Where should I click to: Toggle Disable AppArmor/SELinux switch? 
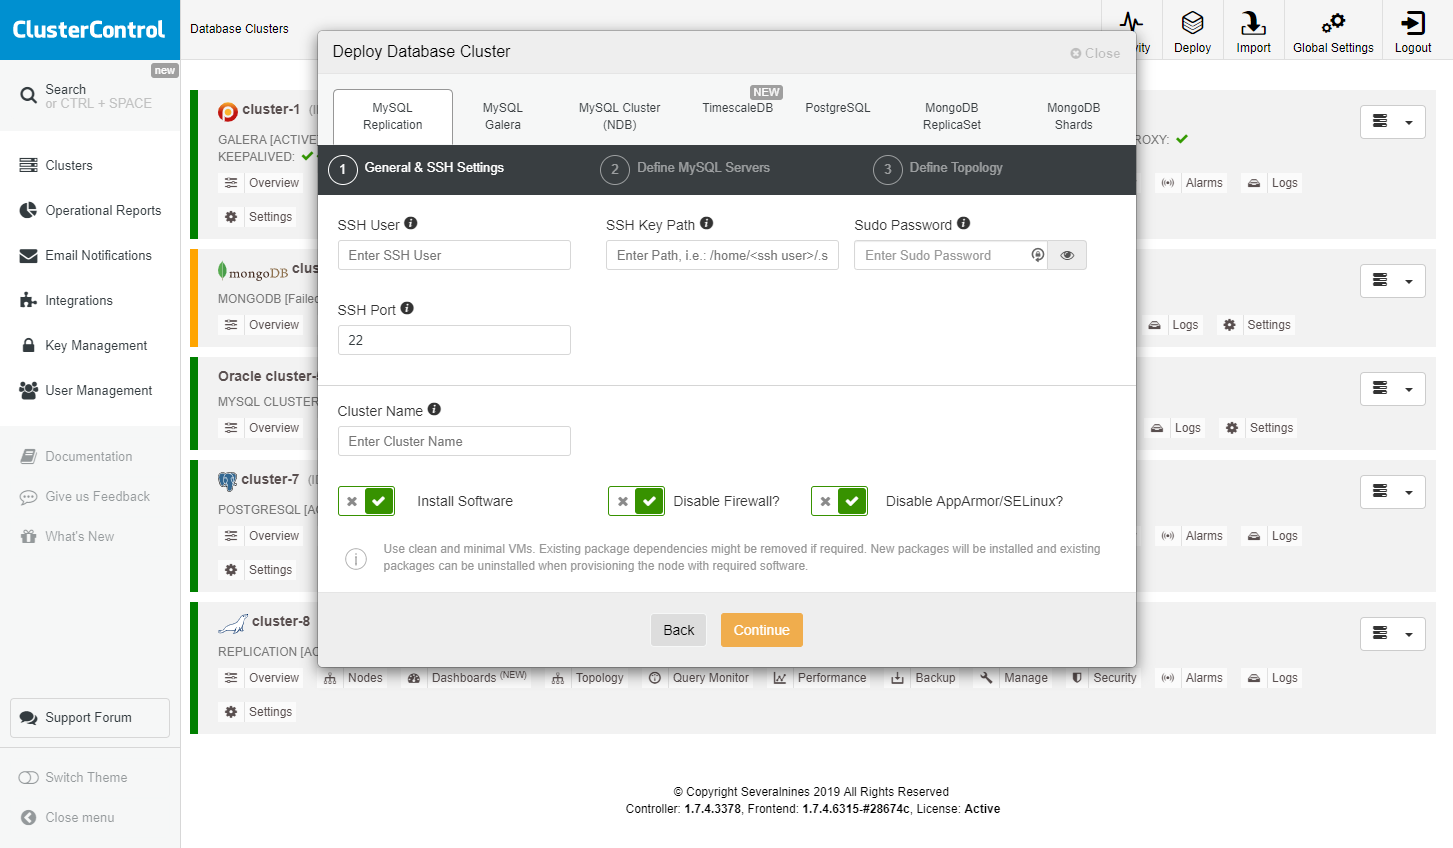839,501
